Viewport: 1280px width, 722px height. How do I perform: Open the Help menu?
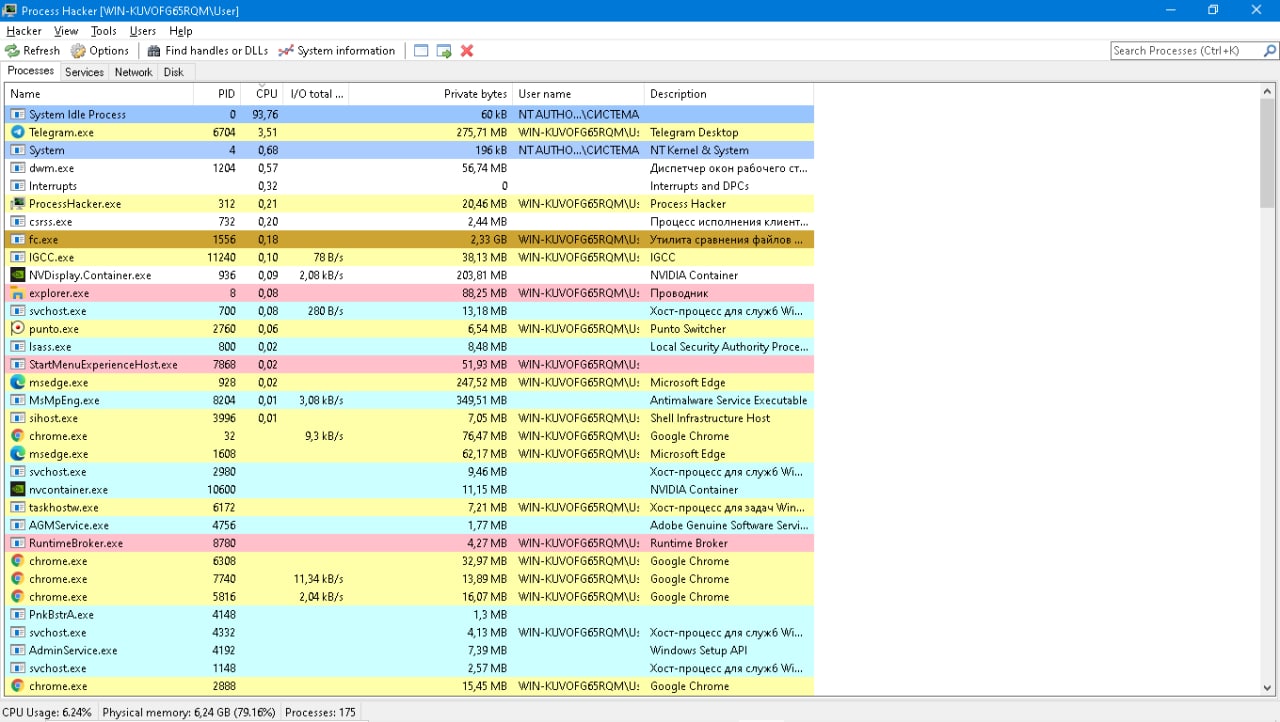point(181,31)
